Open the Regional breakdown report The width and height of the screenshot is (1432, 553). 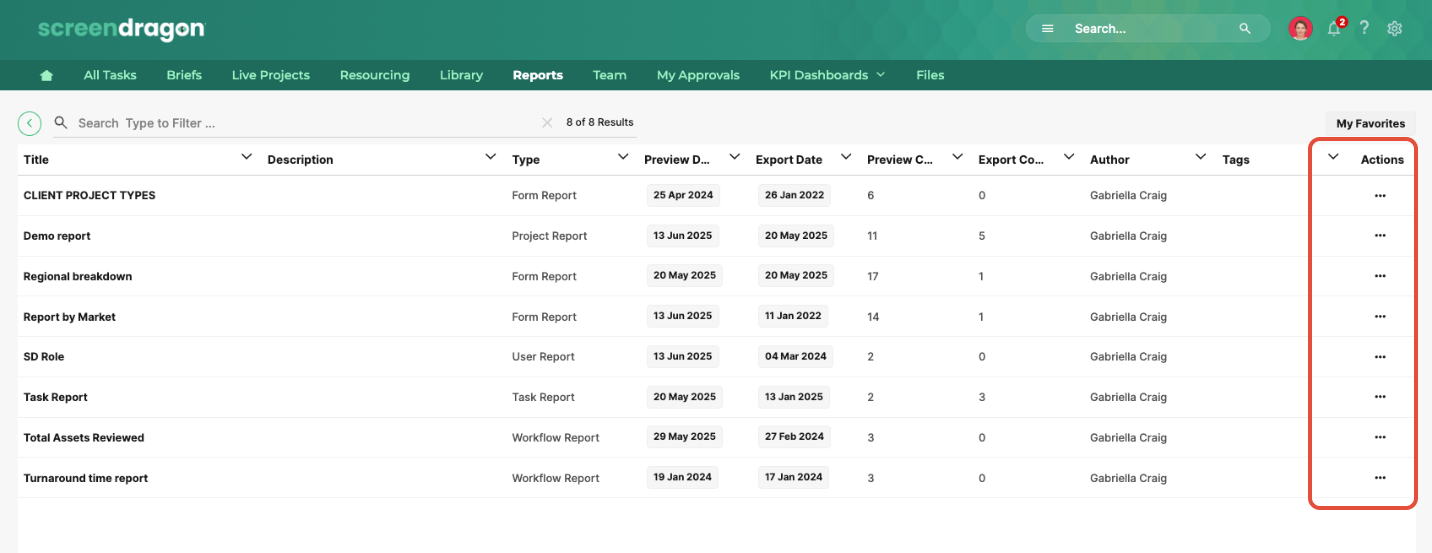[x=78, y=276]
